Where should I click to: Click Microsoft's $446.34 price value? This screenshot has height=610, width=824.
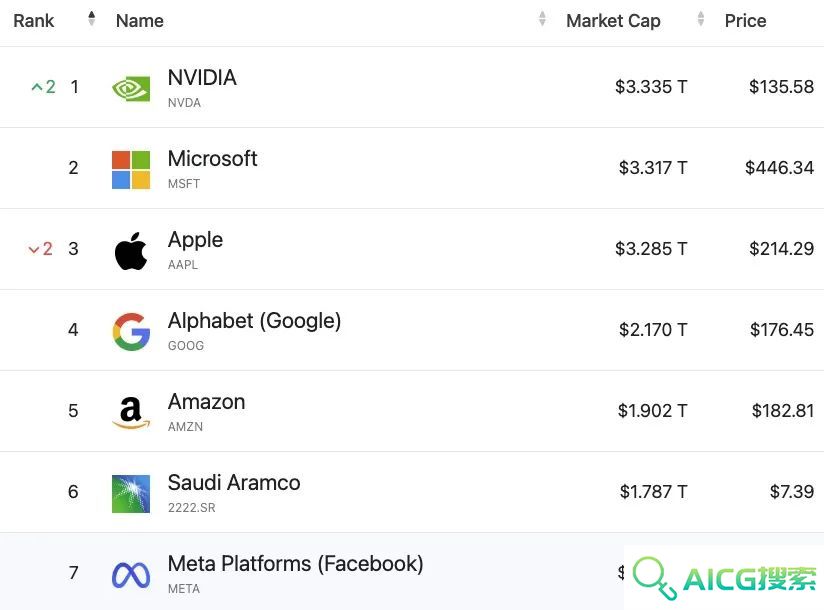pyautogui.click(x=779, y=168)
